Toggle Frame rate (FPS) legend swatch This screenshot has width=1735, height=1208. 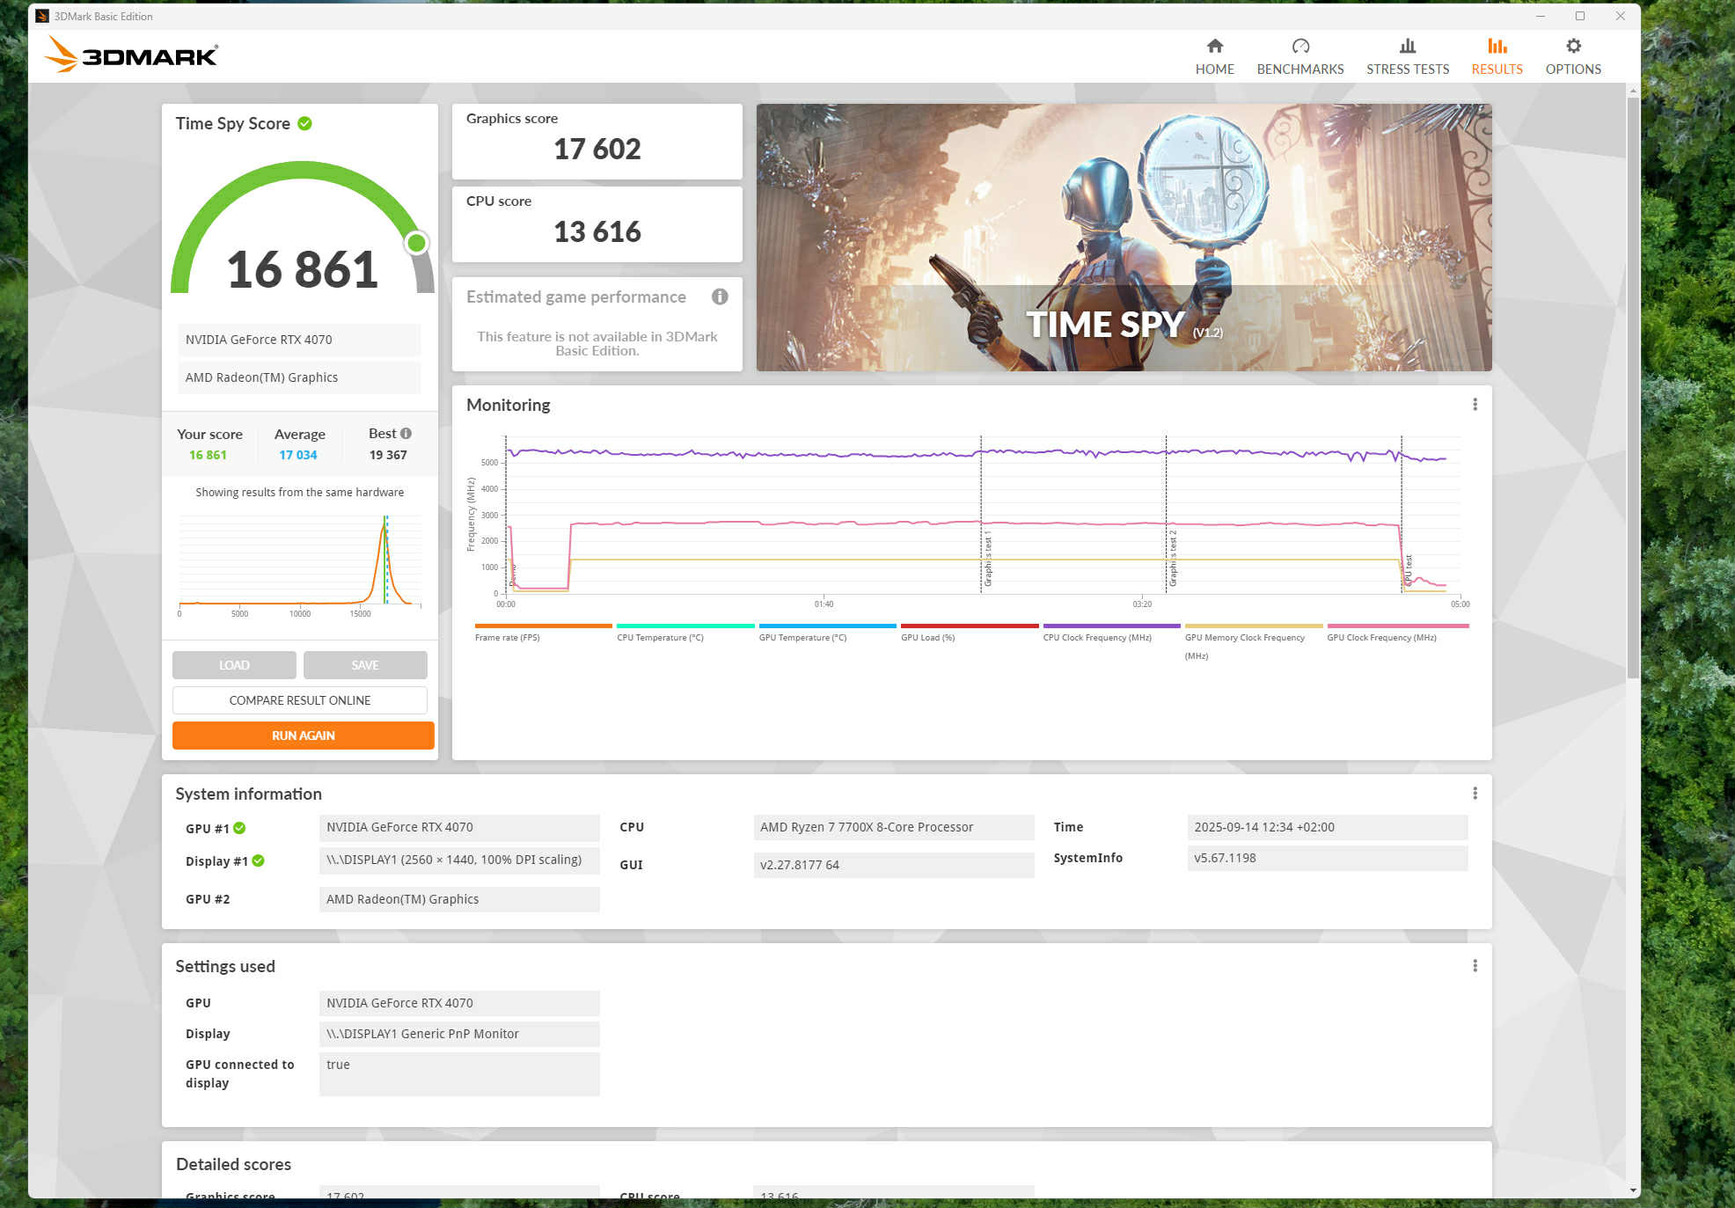coord(543,626)
